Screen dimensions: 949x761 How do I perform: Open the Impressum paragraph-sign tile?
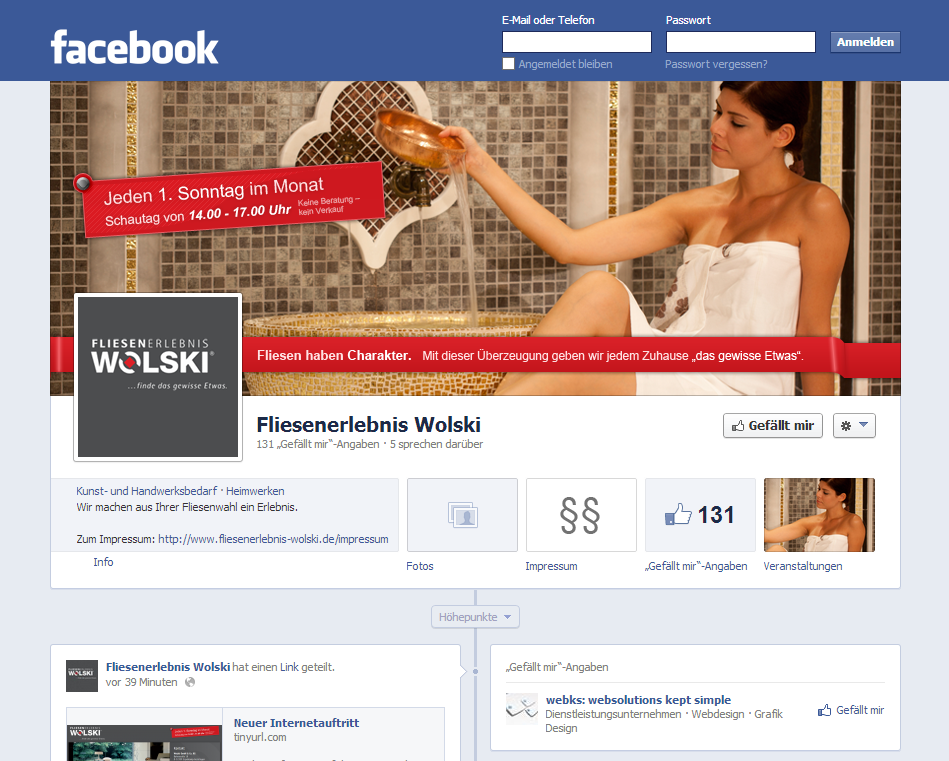tap(581, 515)
